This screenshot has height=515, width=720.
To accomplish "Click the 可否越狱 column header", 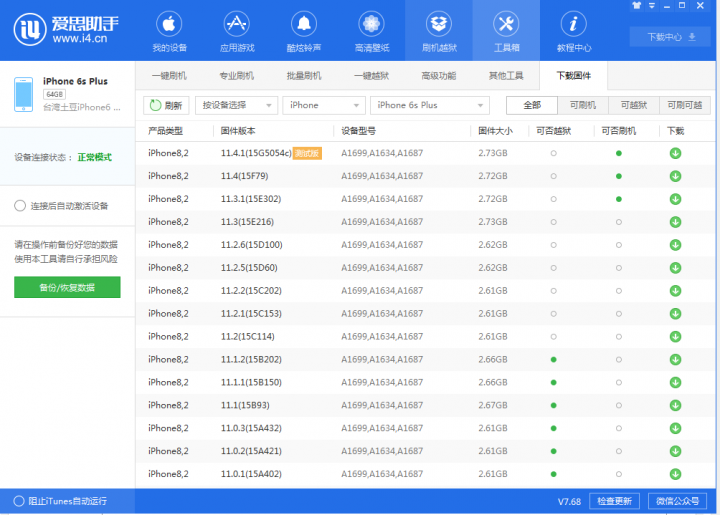I will tap(554, 131).
